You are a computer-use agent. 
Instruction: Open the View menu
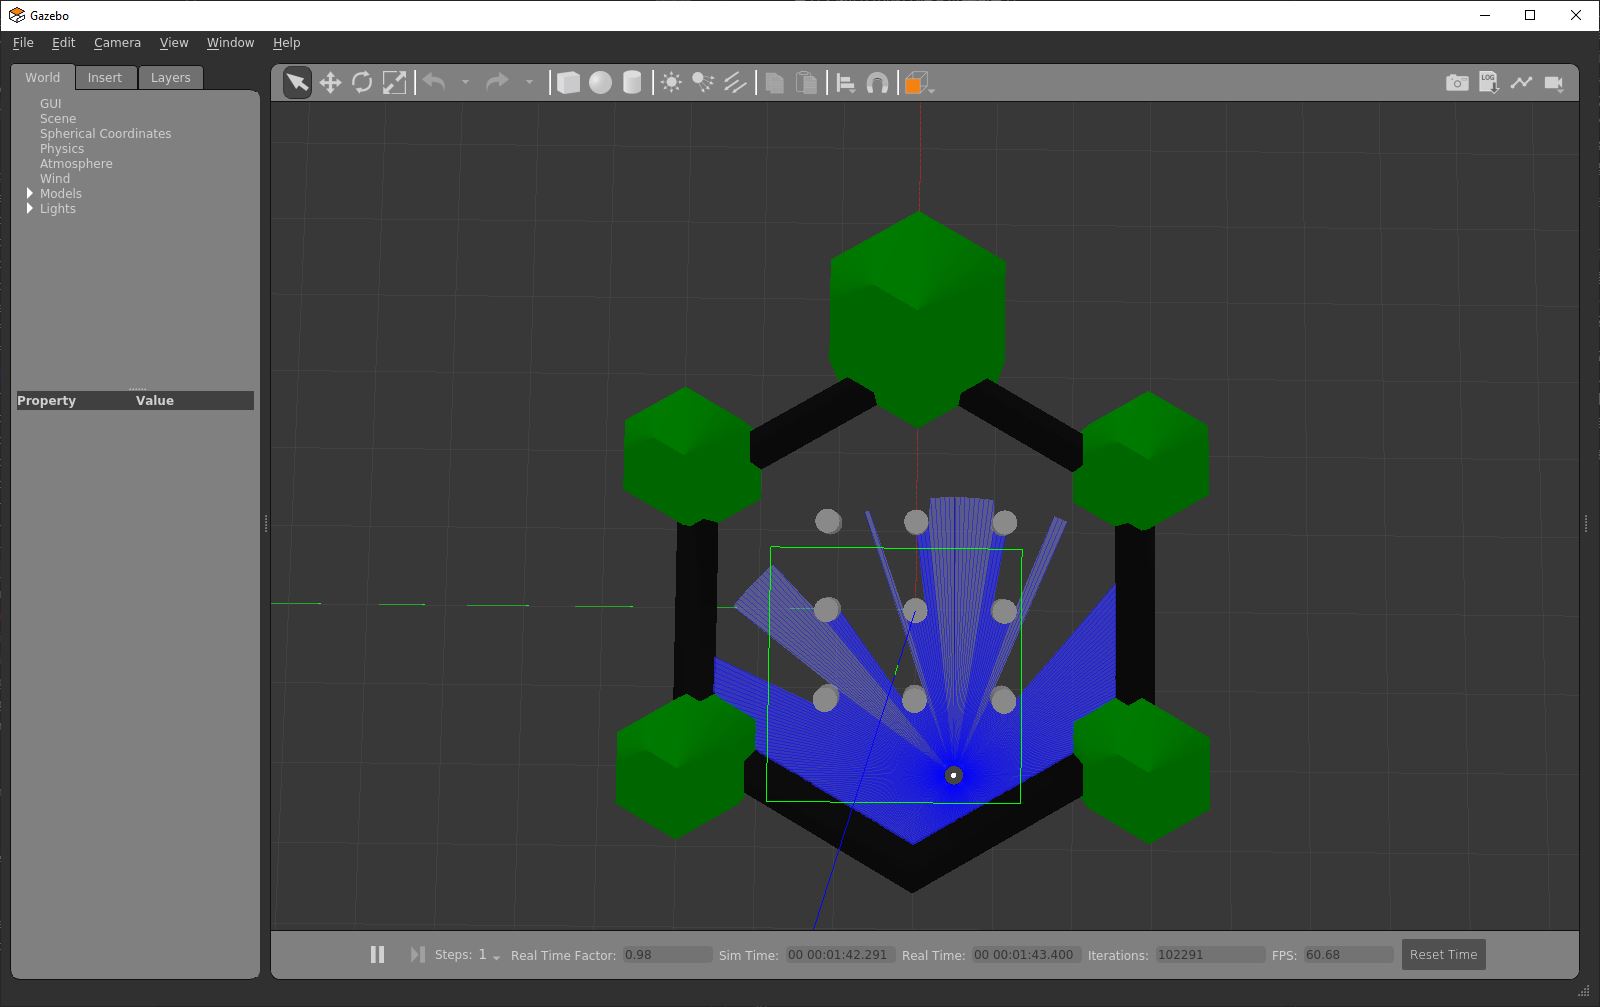174,42
